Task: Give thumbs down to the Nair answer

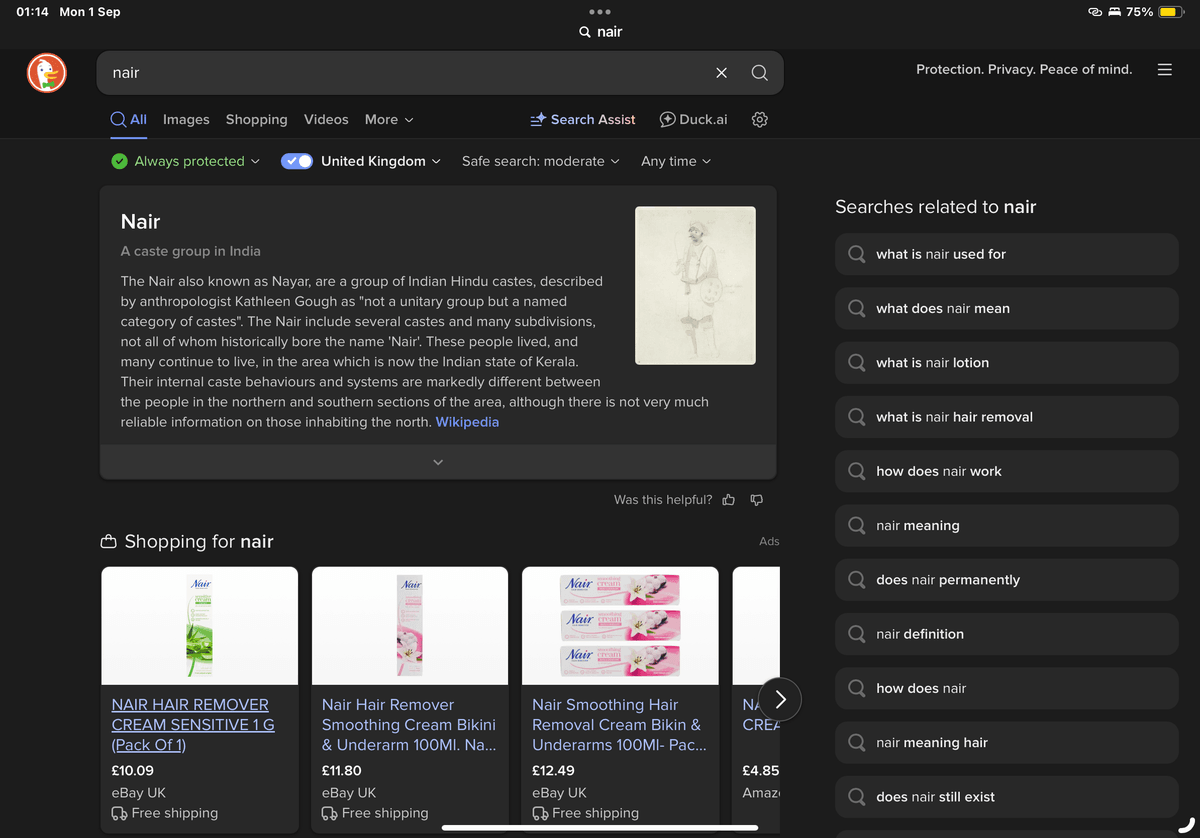Action: click(x=757, y=499)
